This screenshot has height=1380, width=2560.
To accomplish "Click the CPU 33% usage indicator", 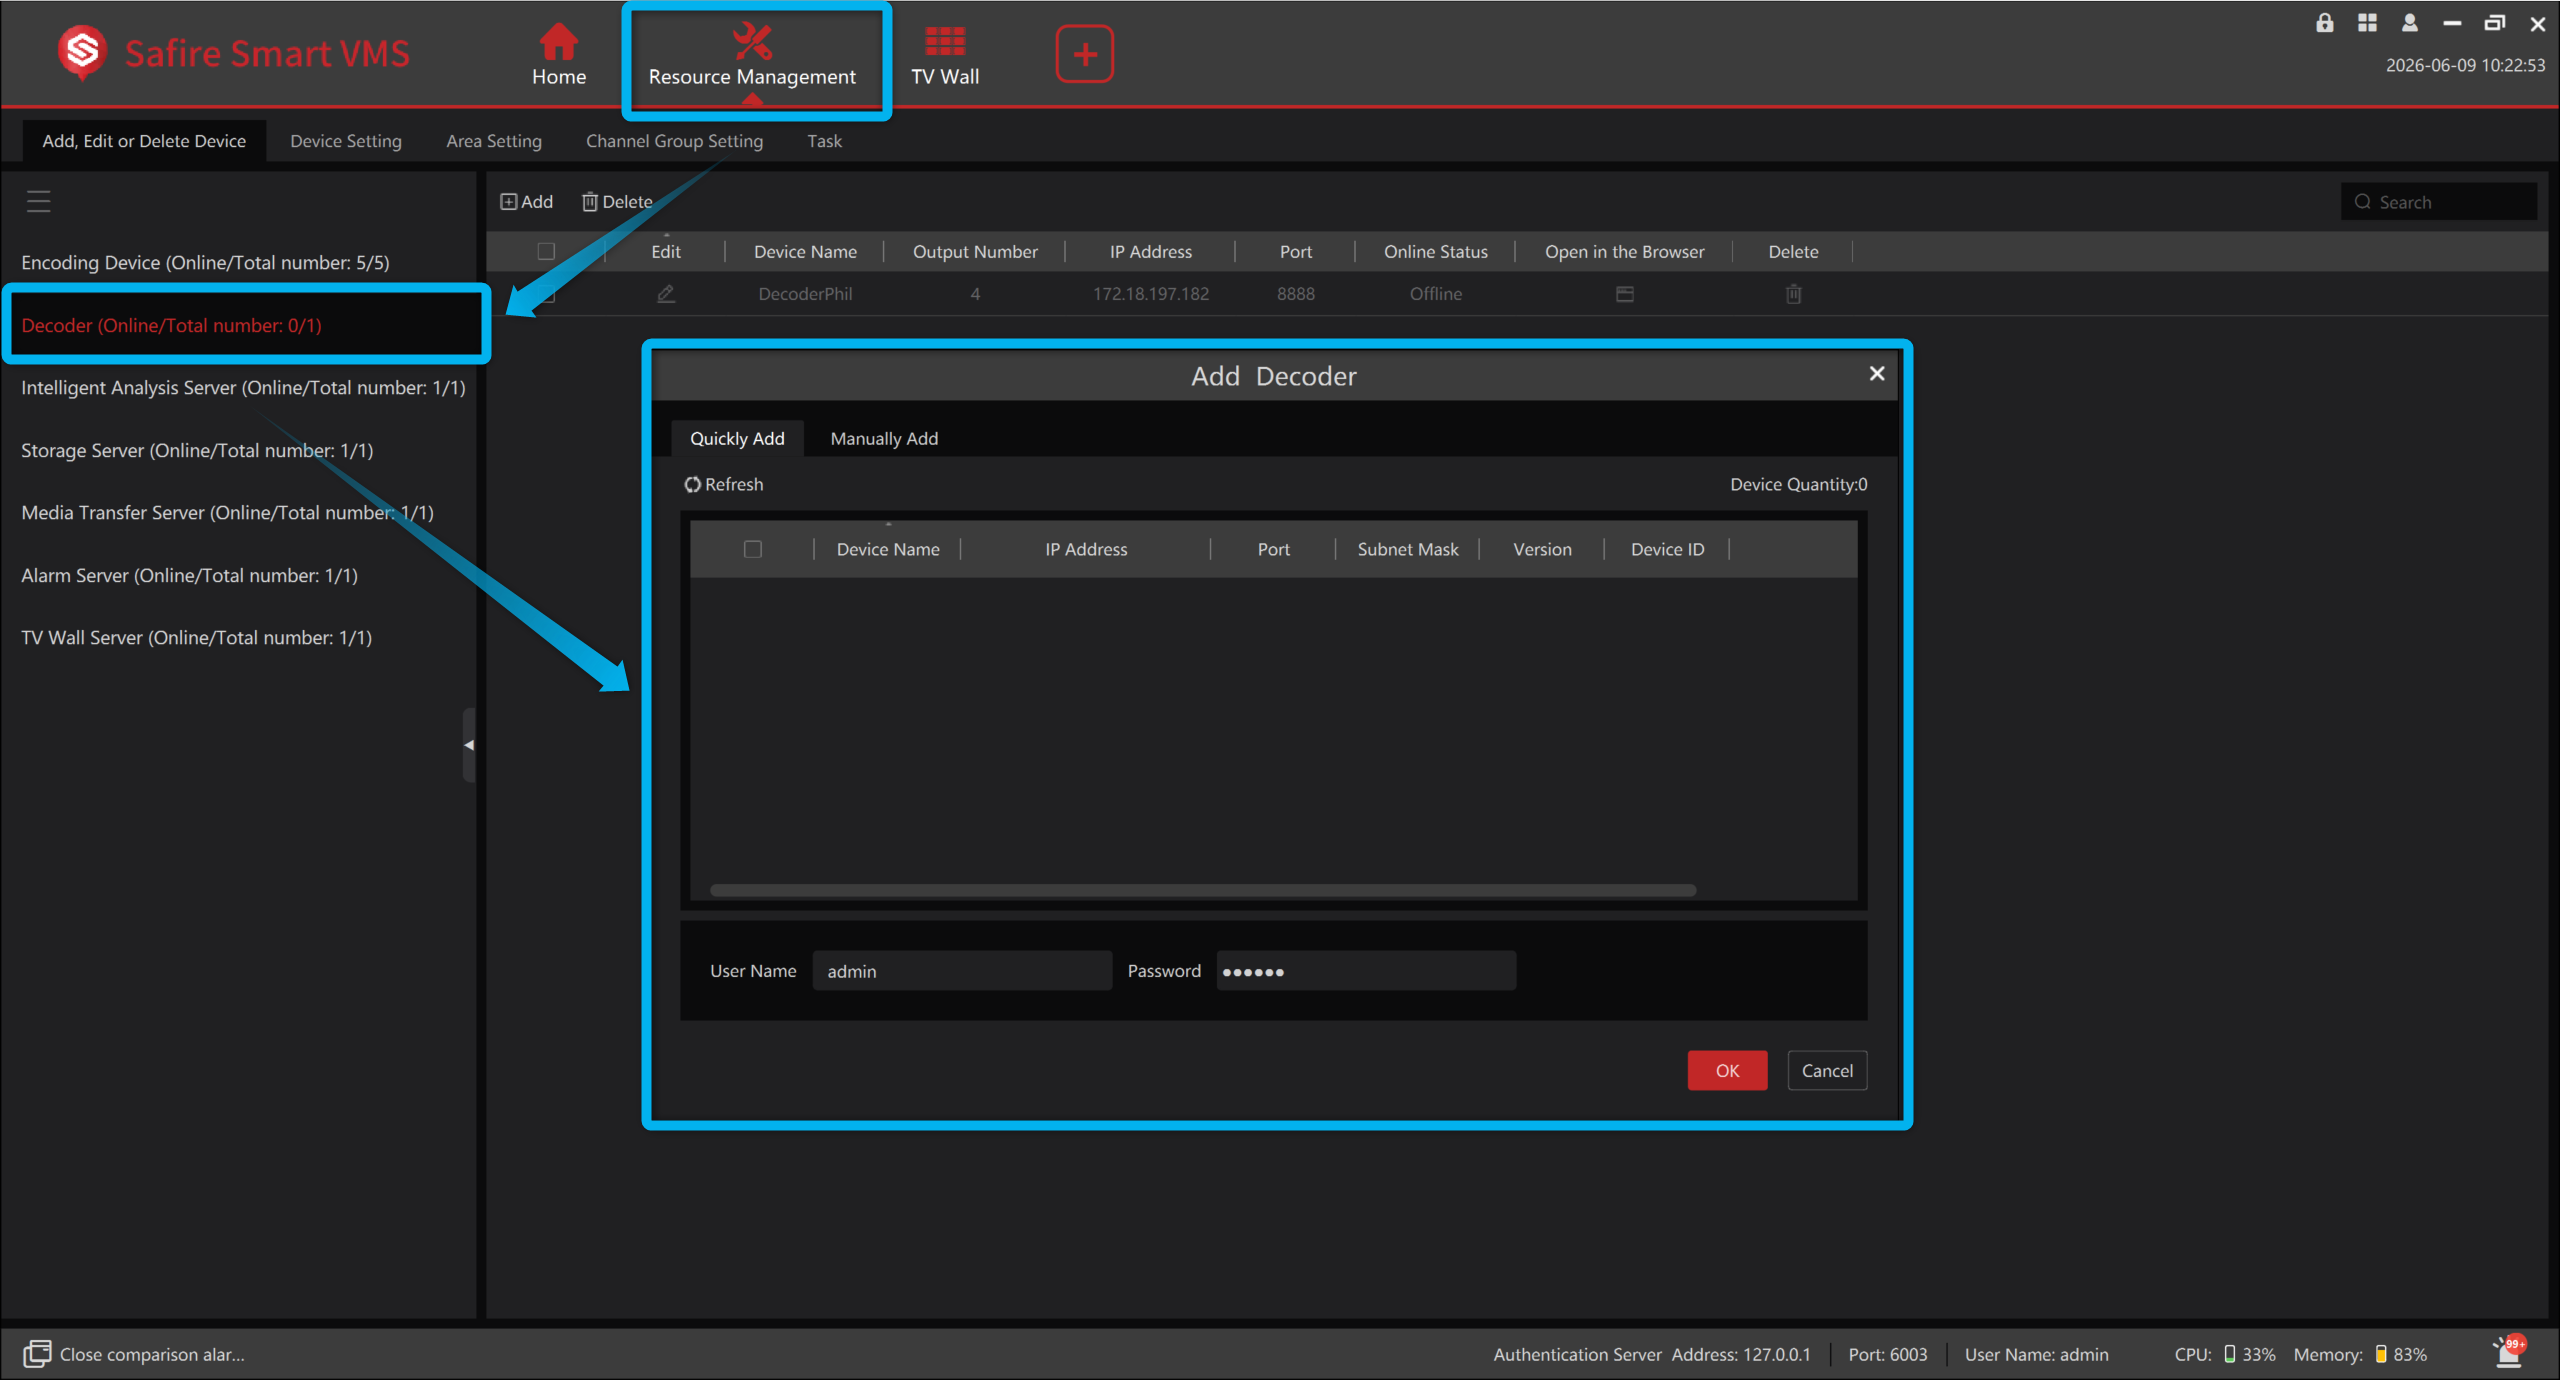I will (x=2224, y=1354).
